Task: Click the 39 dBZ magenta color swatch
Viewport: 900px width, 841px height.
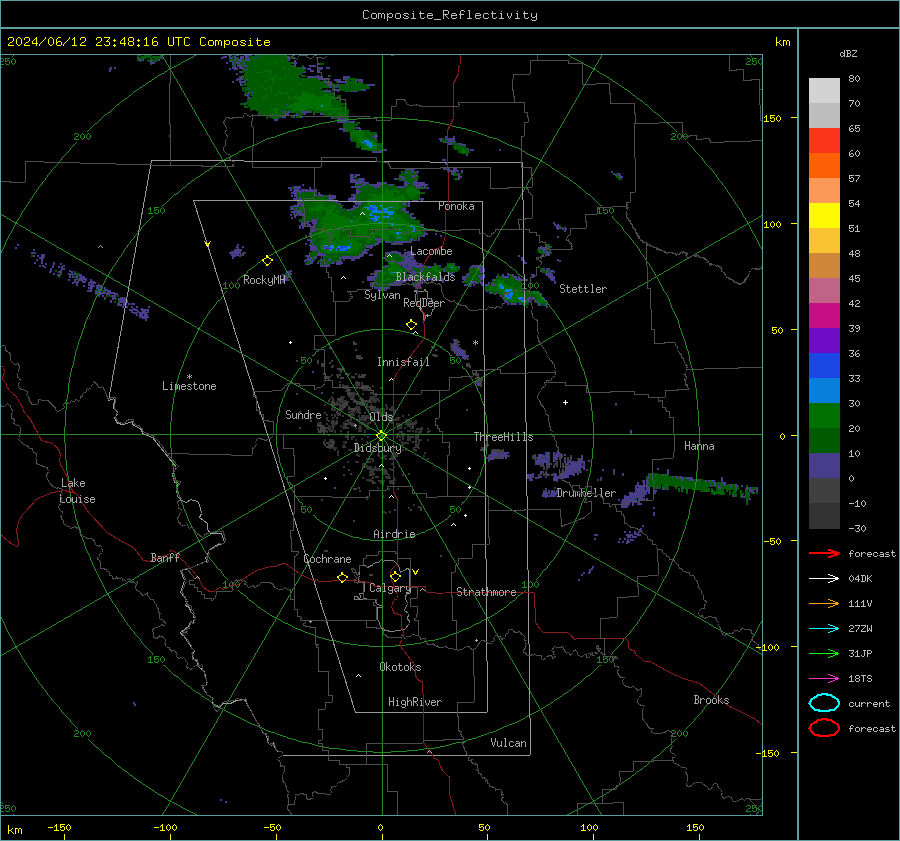Action: click(x=824, y=316)
